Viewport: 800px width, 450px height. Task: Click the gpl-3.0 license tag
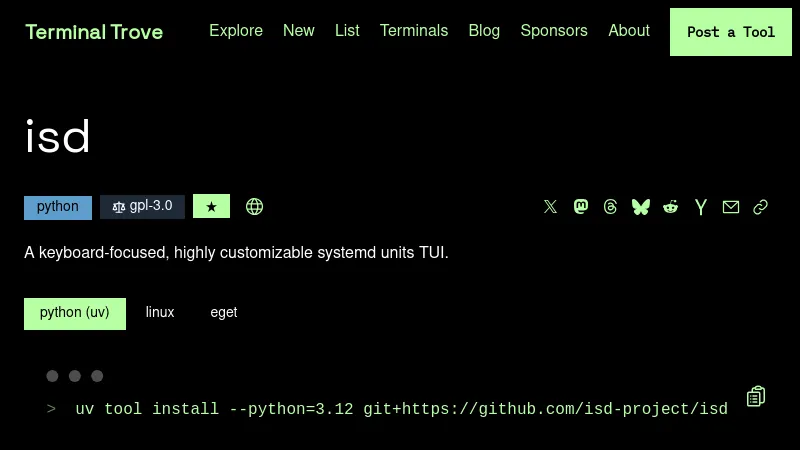(142, 207)
